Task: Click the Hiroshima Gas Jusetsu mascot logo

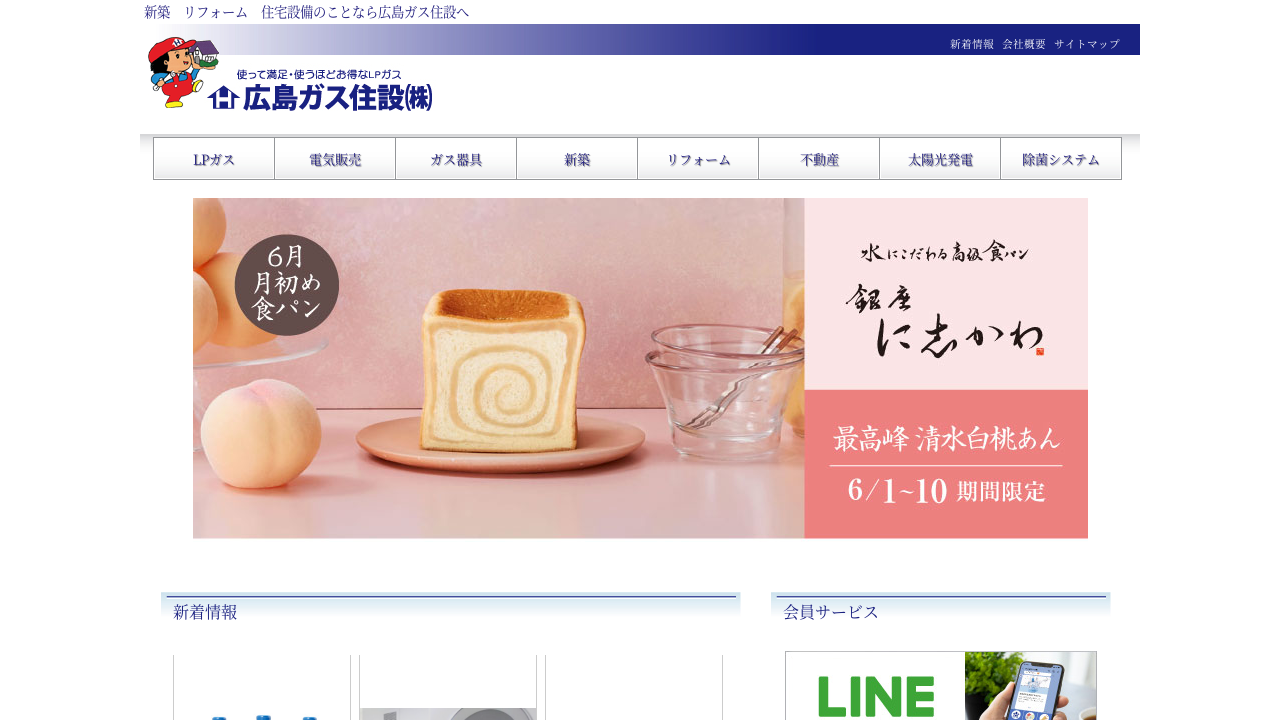Action: [183, 73]
